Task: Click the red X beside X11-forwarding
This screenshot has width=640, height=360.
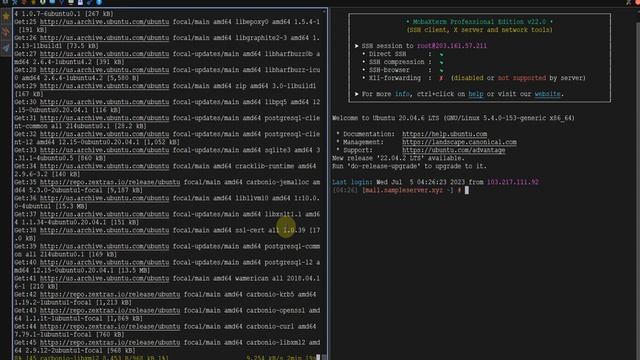Action: pyautogui.click(x=441, y=78)
